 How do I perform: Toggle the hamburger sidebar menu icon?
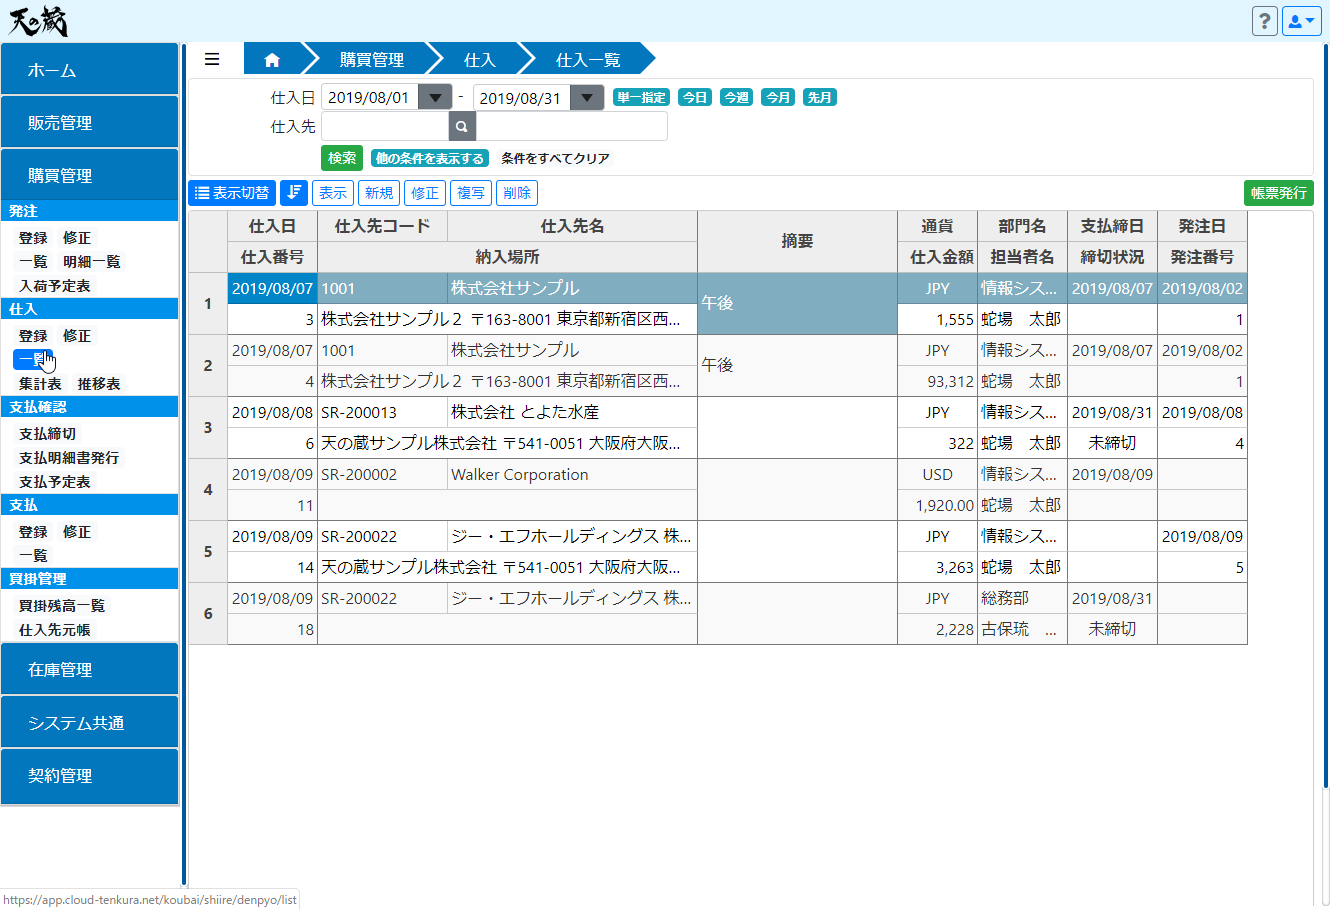[x=212, y=59]
